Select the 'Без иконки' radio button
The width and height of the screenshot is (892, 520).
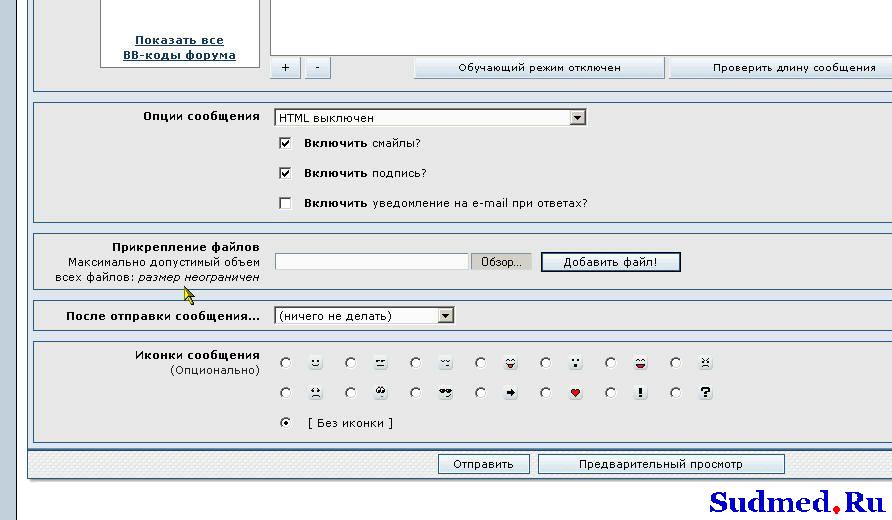click(286, 423)
